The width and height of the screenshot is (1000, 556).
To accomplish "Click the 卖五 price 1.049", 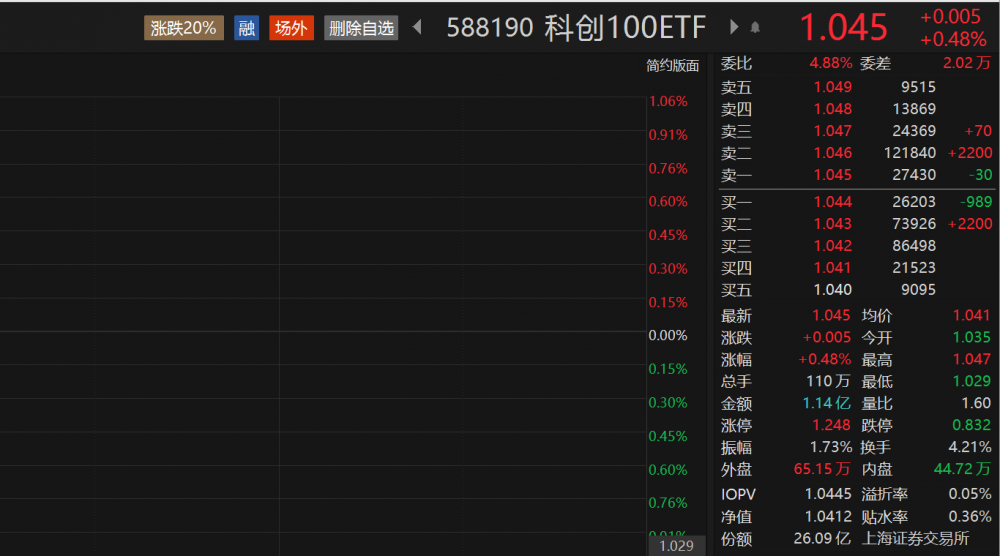I will pyautogui.click(x=832, y=87).
